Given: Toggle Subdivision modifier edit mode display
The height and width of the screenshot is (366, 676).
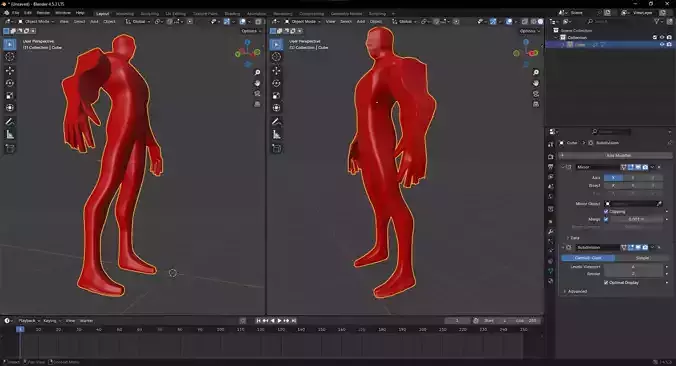Looking at the screenshot, I should (x=631, y=247).
